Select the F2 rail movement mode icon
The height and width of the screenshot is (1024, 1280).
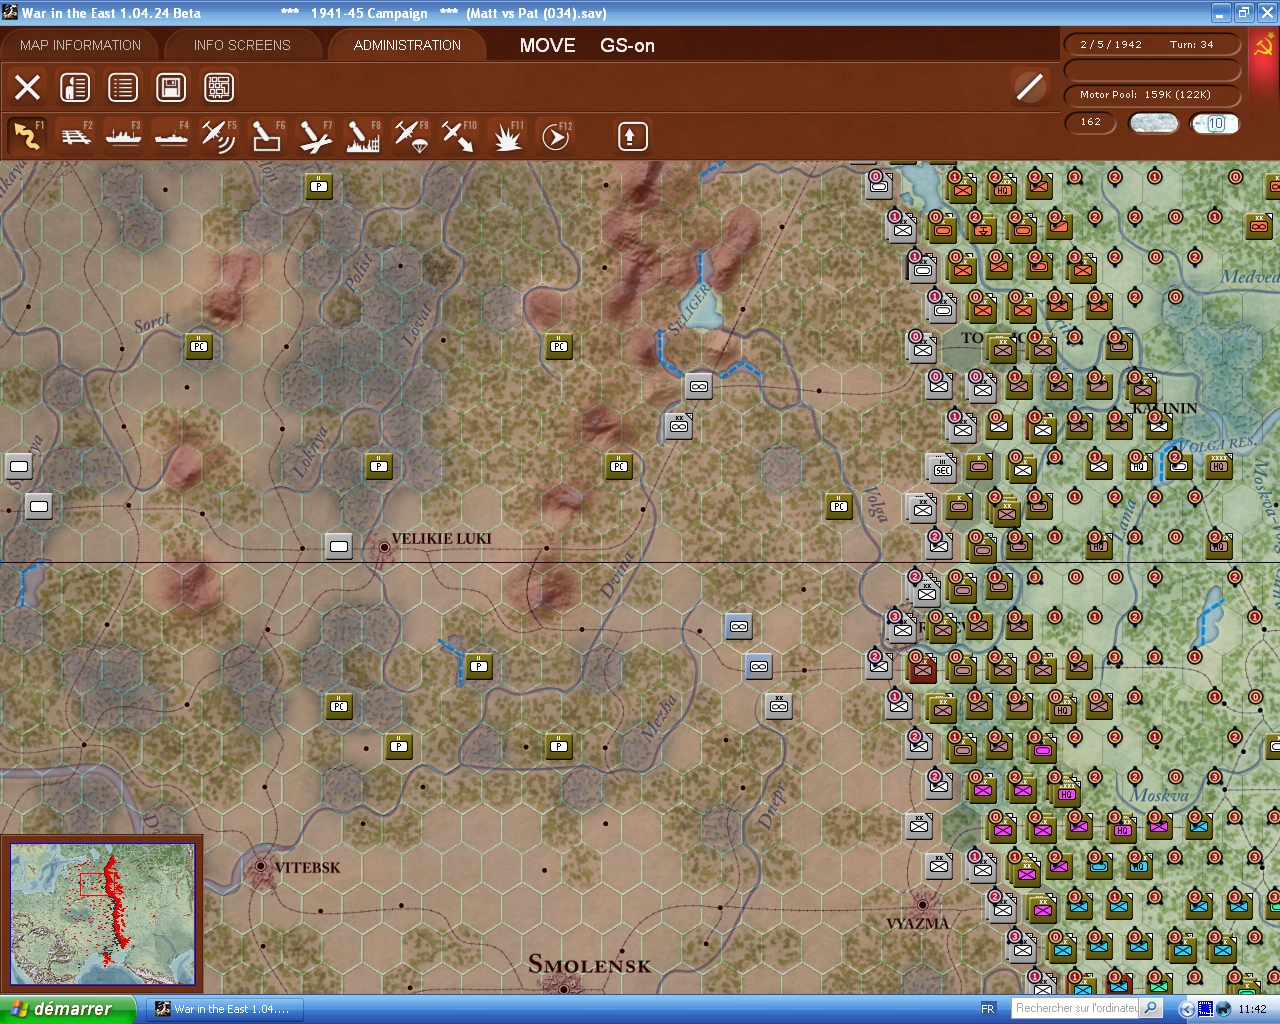tap(76, 136)
